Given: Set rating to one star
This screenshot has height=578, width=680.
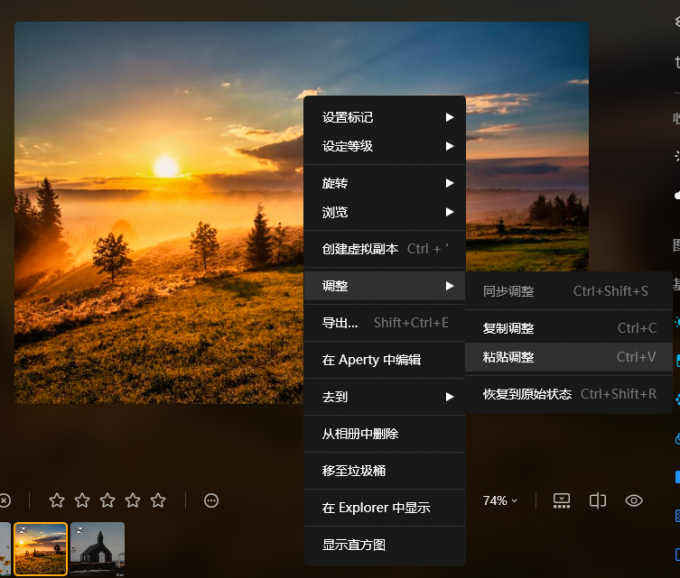Looking at the screenshot, I should coord(57,500).
